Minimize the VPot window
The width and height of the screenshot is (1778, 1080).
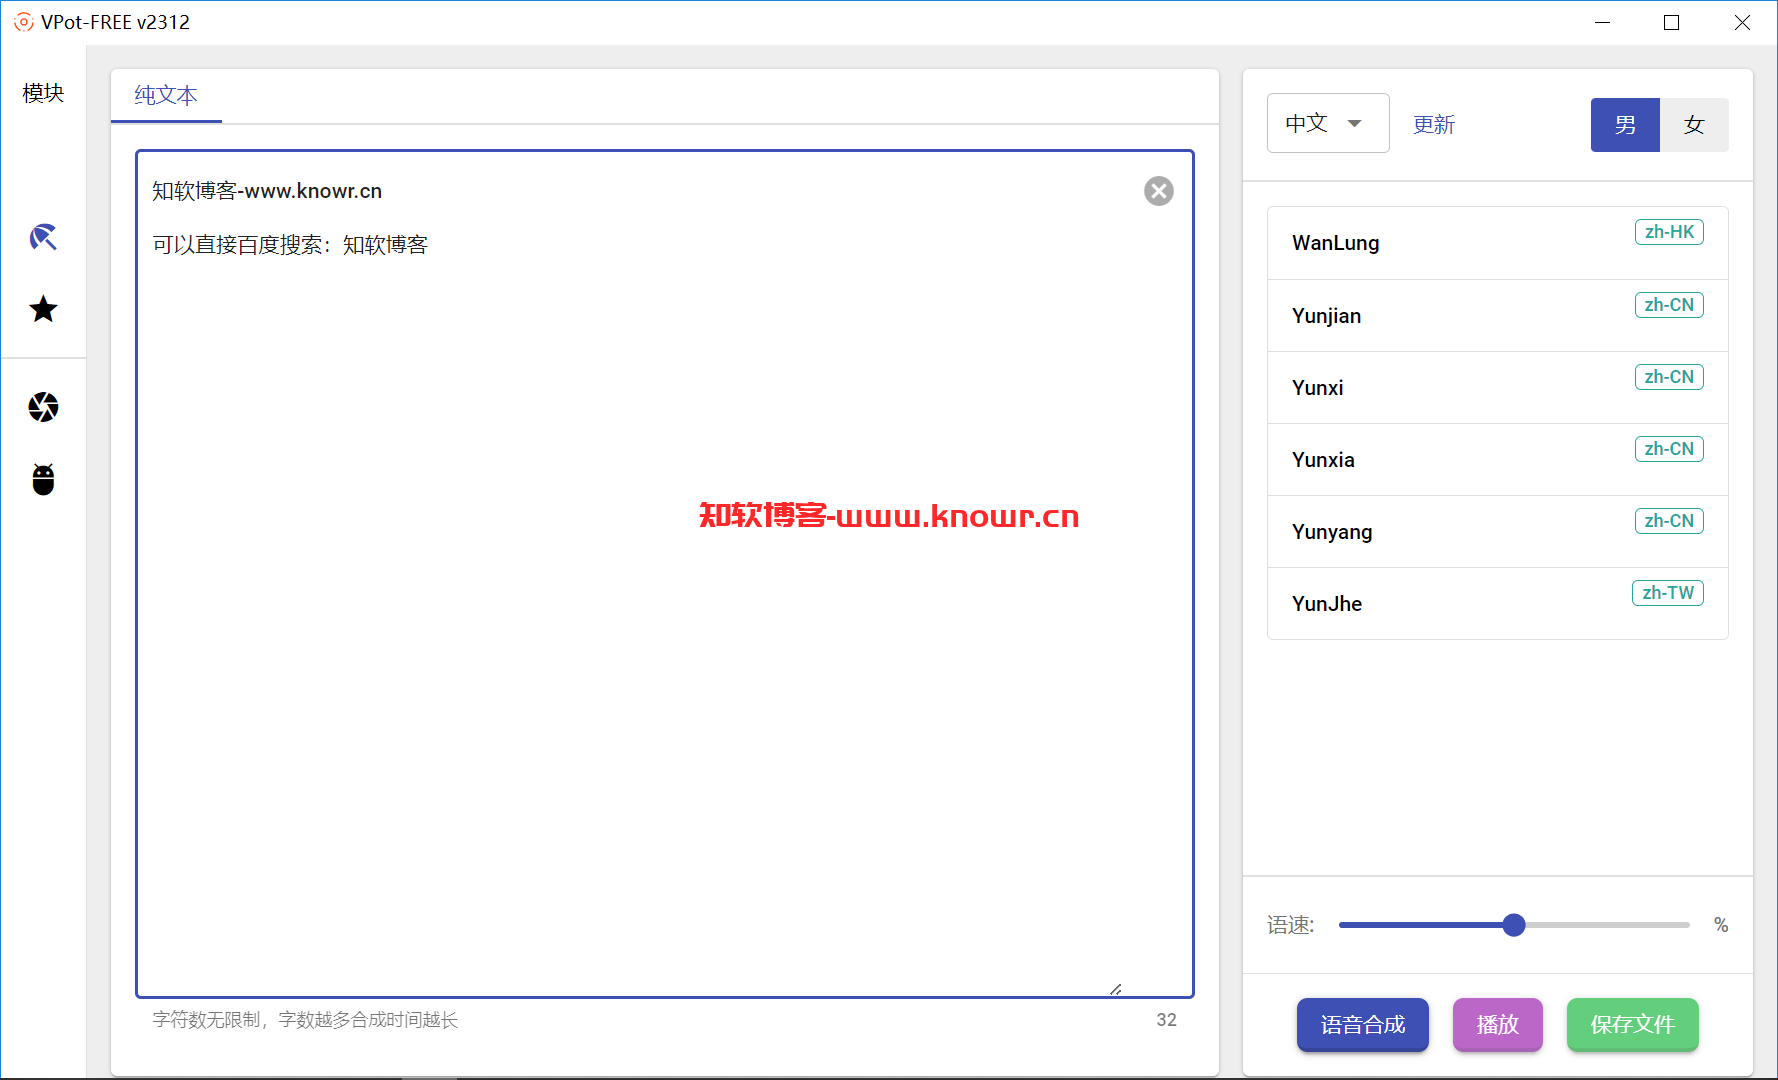coord(1602,22)
